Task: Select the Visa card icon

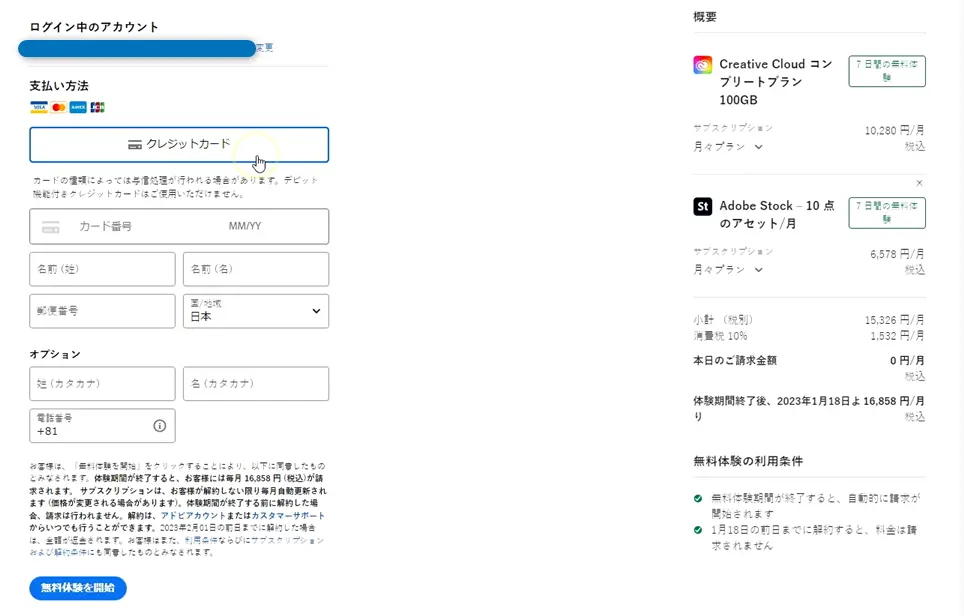Action: point(38,107)
